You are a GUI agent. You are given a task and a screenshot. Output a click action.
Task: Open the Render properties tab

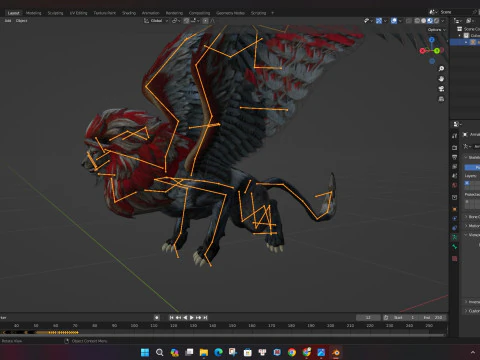(x=455, y=147)
